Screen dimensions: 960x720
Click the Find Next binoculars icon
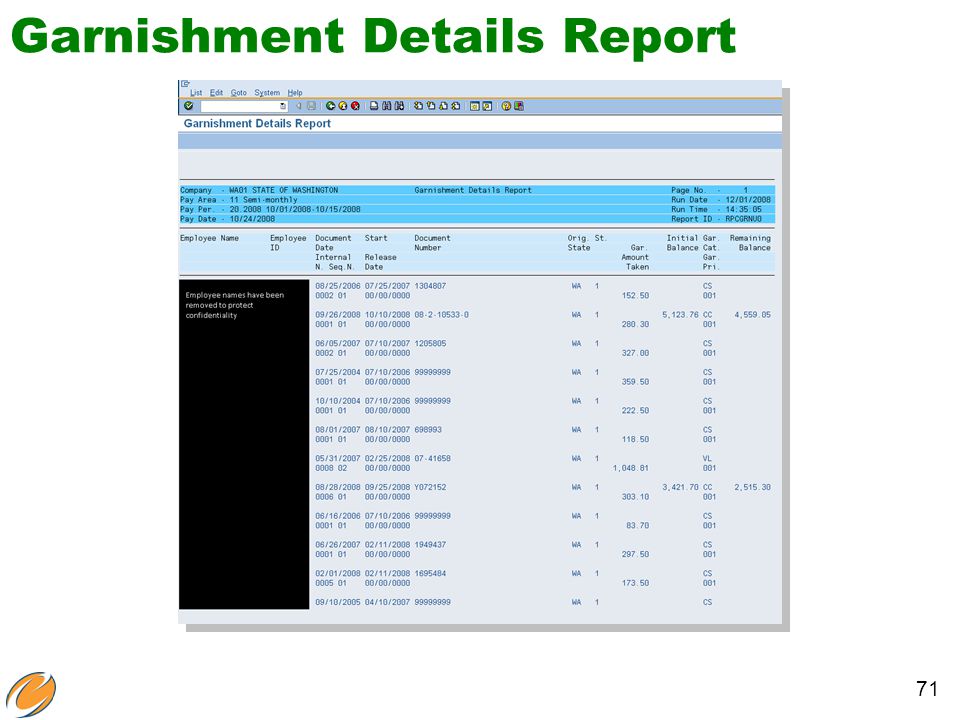(x=399, y=106)
